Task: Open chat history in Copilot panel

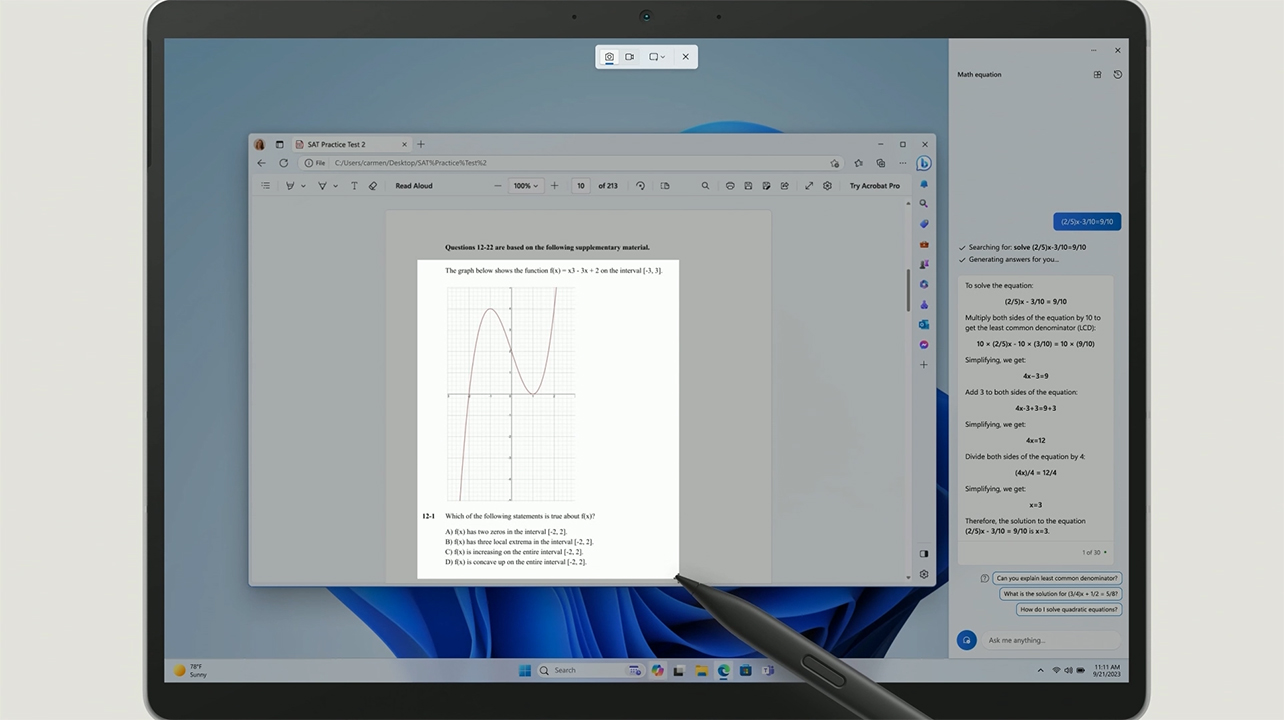Action: [x=1117, y=75]
